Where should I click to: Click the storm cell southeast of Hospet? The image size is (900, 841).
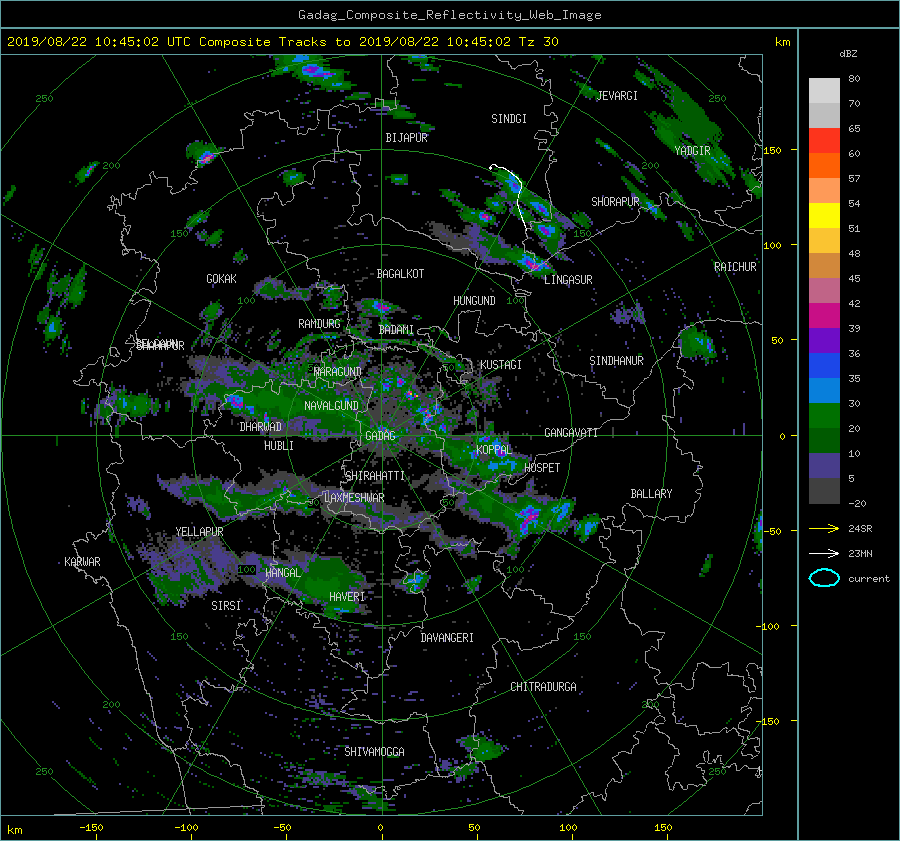point(529,515)
